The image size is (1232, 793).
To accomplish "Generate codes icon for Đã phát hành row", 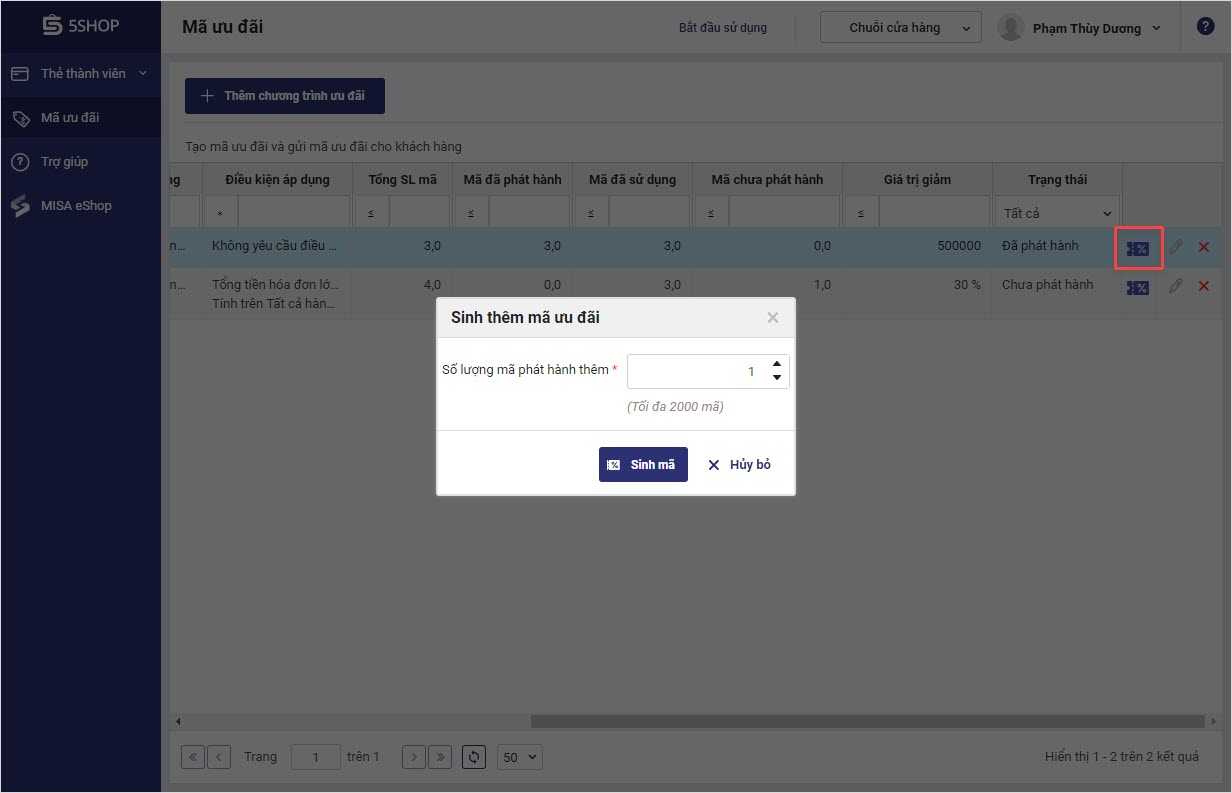I will 1138,248.
